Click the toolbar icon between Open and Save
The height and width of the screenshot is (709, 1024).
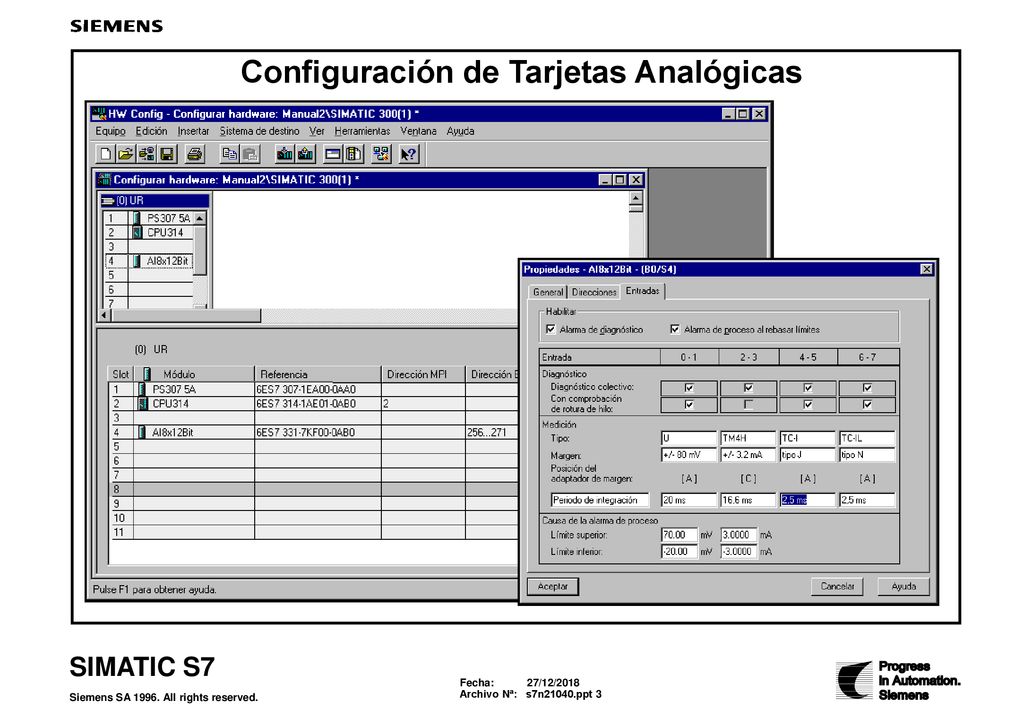(x=146, y=154)
